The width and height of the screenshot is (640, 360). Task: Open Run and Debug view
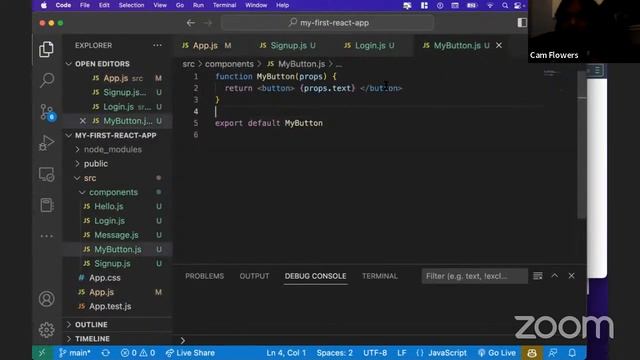coord(47,143)
